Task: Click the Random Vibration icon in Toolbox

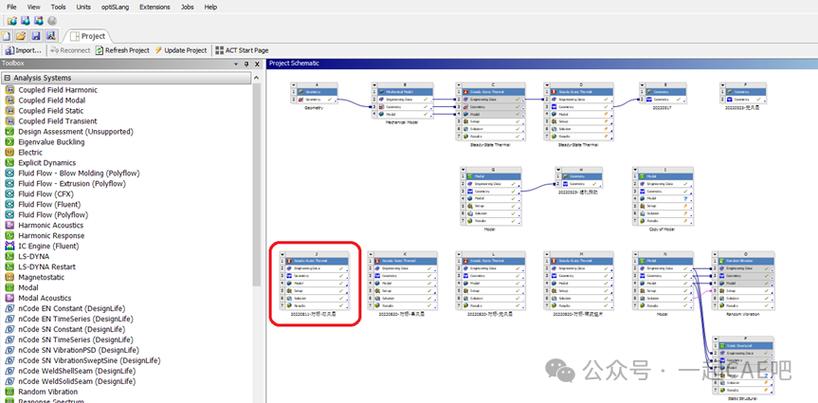Action: [x=9, y=392]
